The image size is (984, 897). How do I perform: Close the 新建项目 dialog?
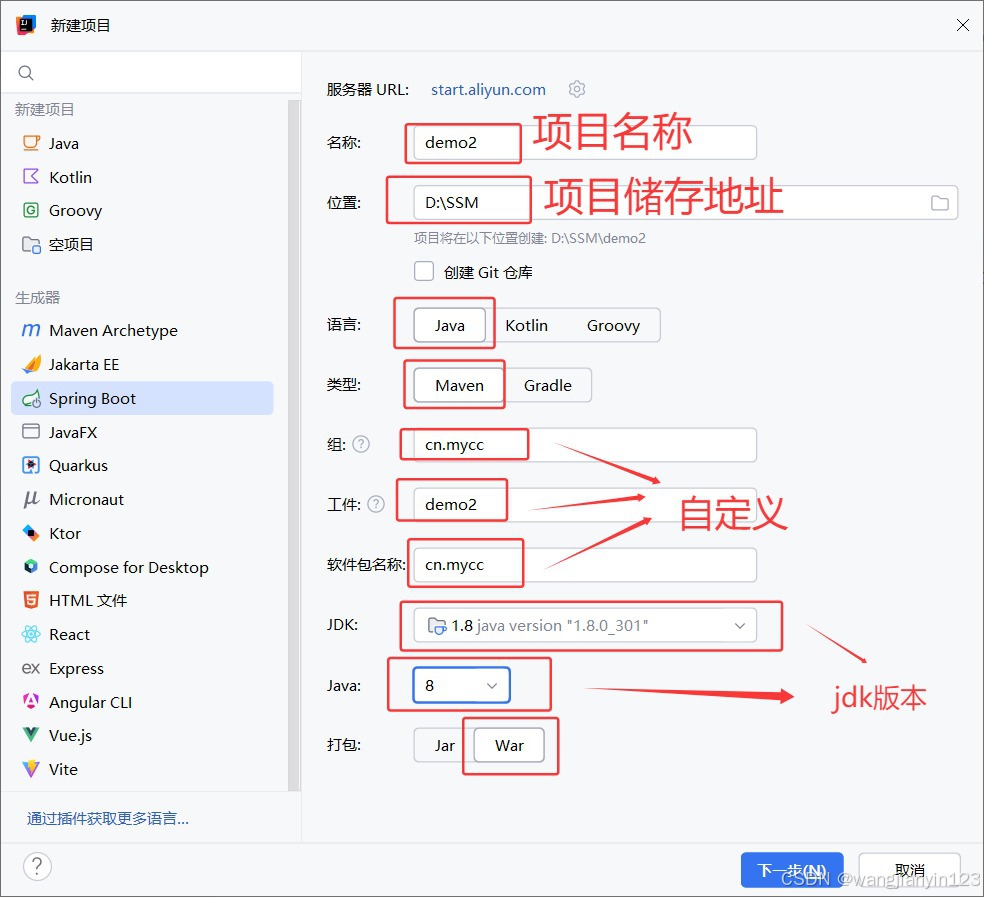pos(963,24)
